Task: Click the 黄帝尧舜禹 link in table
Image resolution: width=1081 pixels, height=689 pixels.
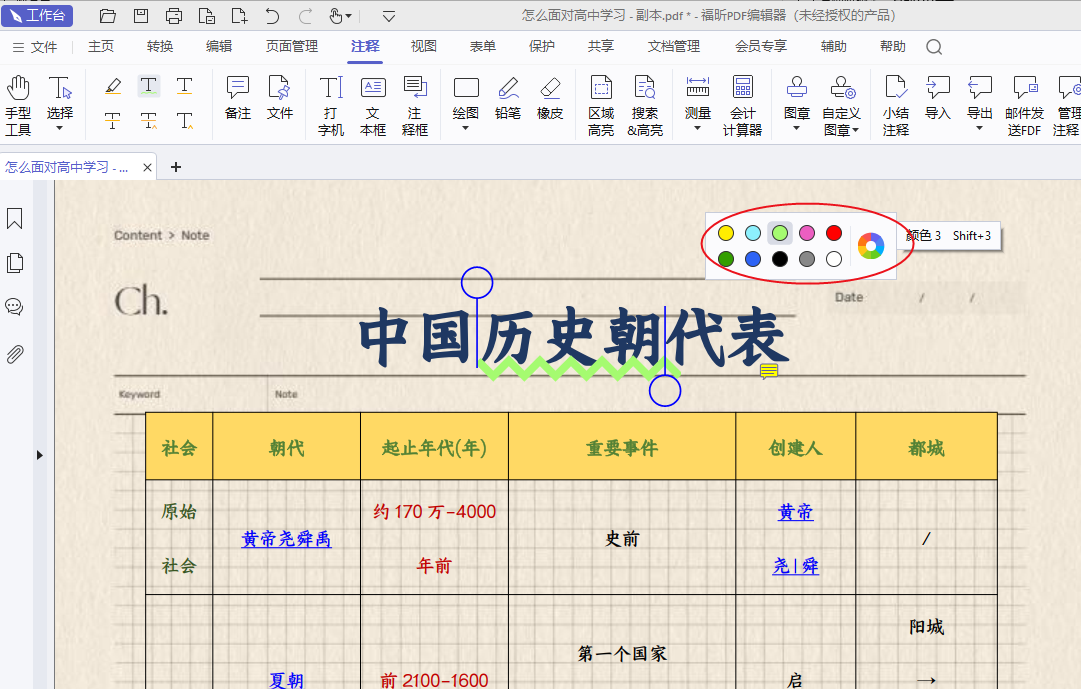Action: tap(286, 539)
